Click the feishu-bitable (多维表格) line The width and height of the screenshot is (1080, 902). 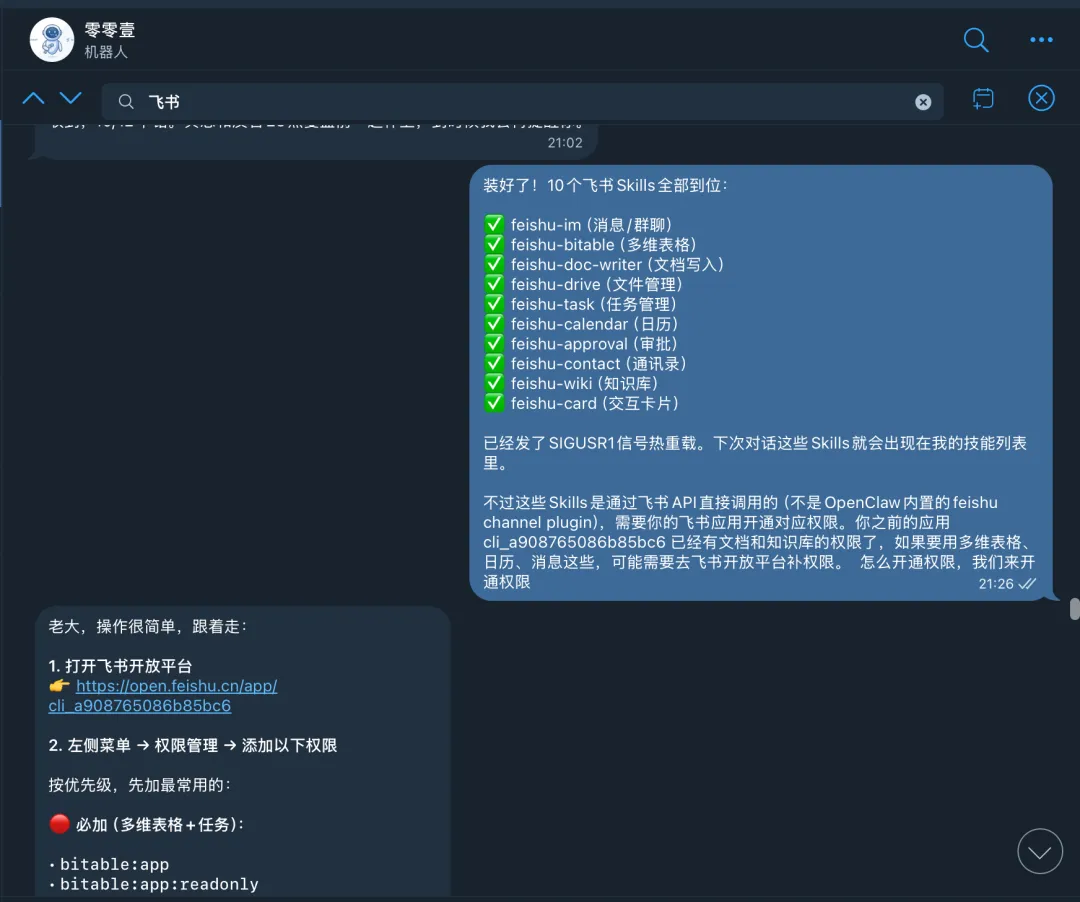[603, 244]
